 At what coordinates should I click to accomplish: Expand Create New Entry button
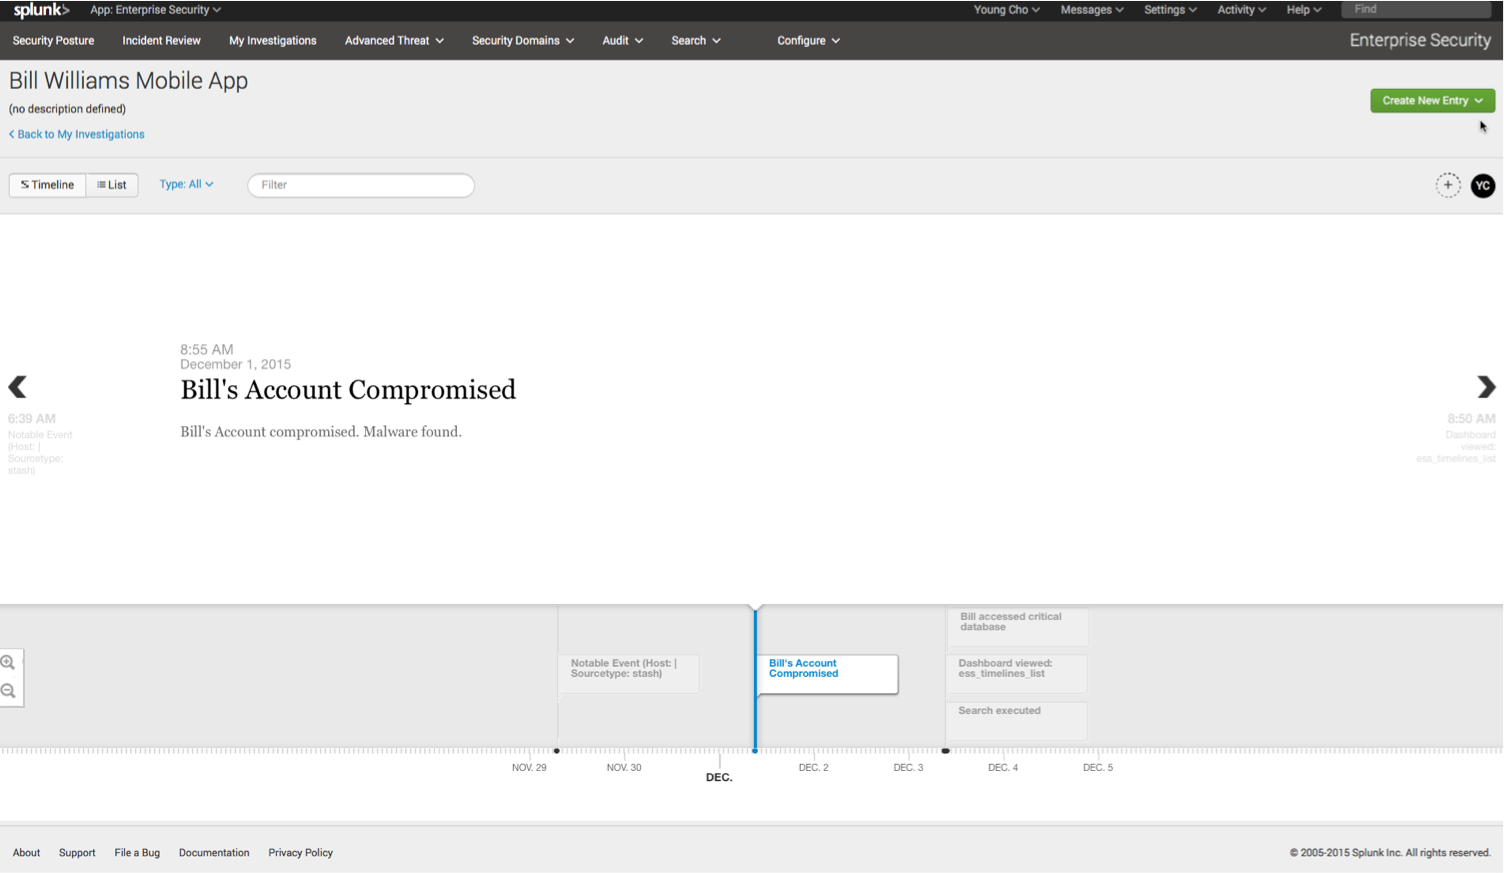[1432, 100]
